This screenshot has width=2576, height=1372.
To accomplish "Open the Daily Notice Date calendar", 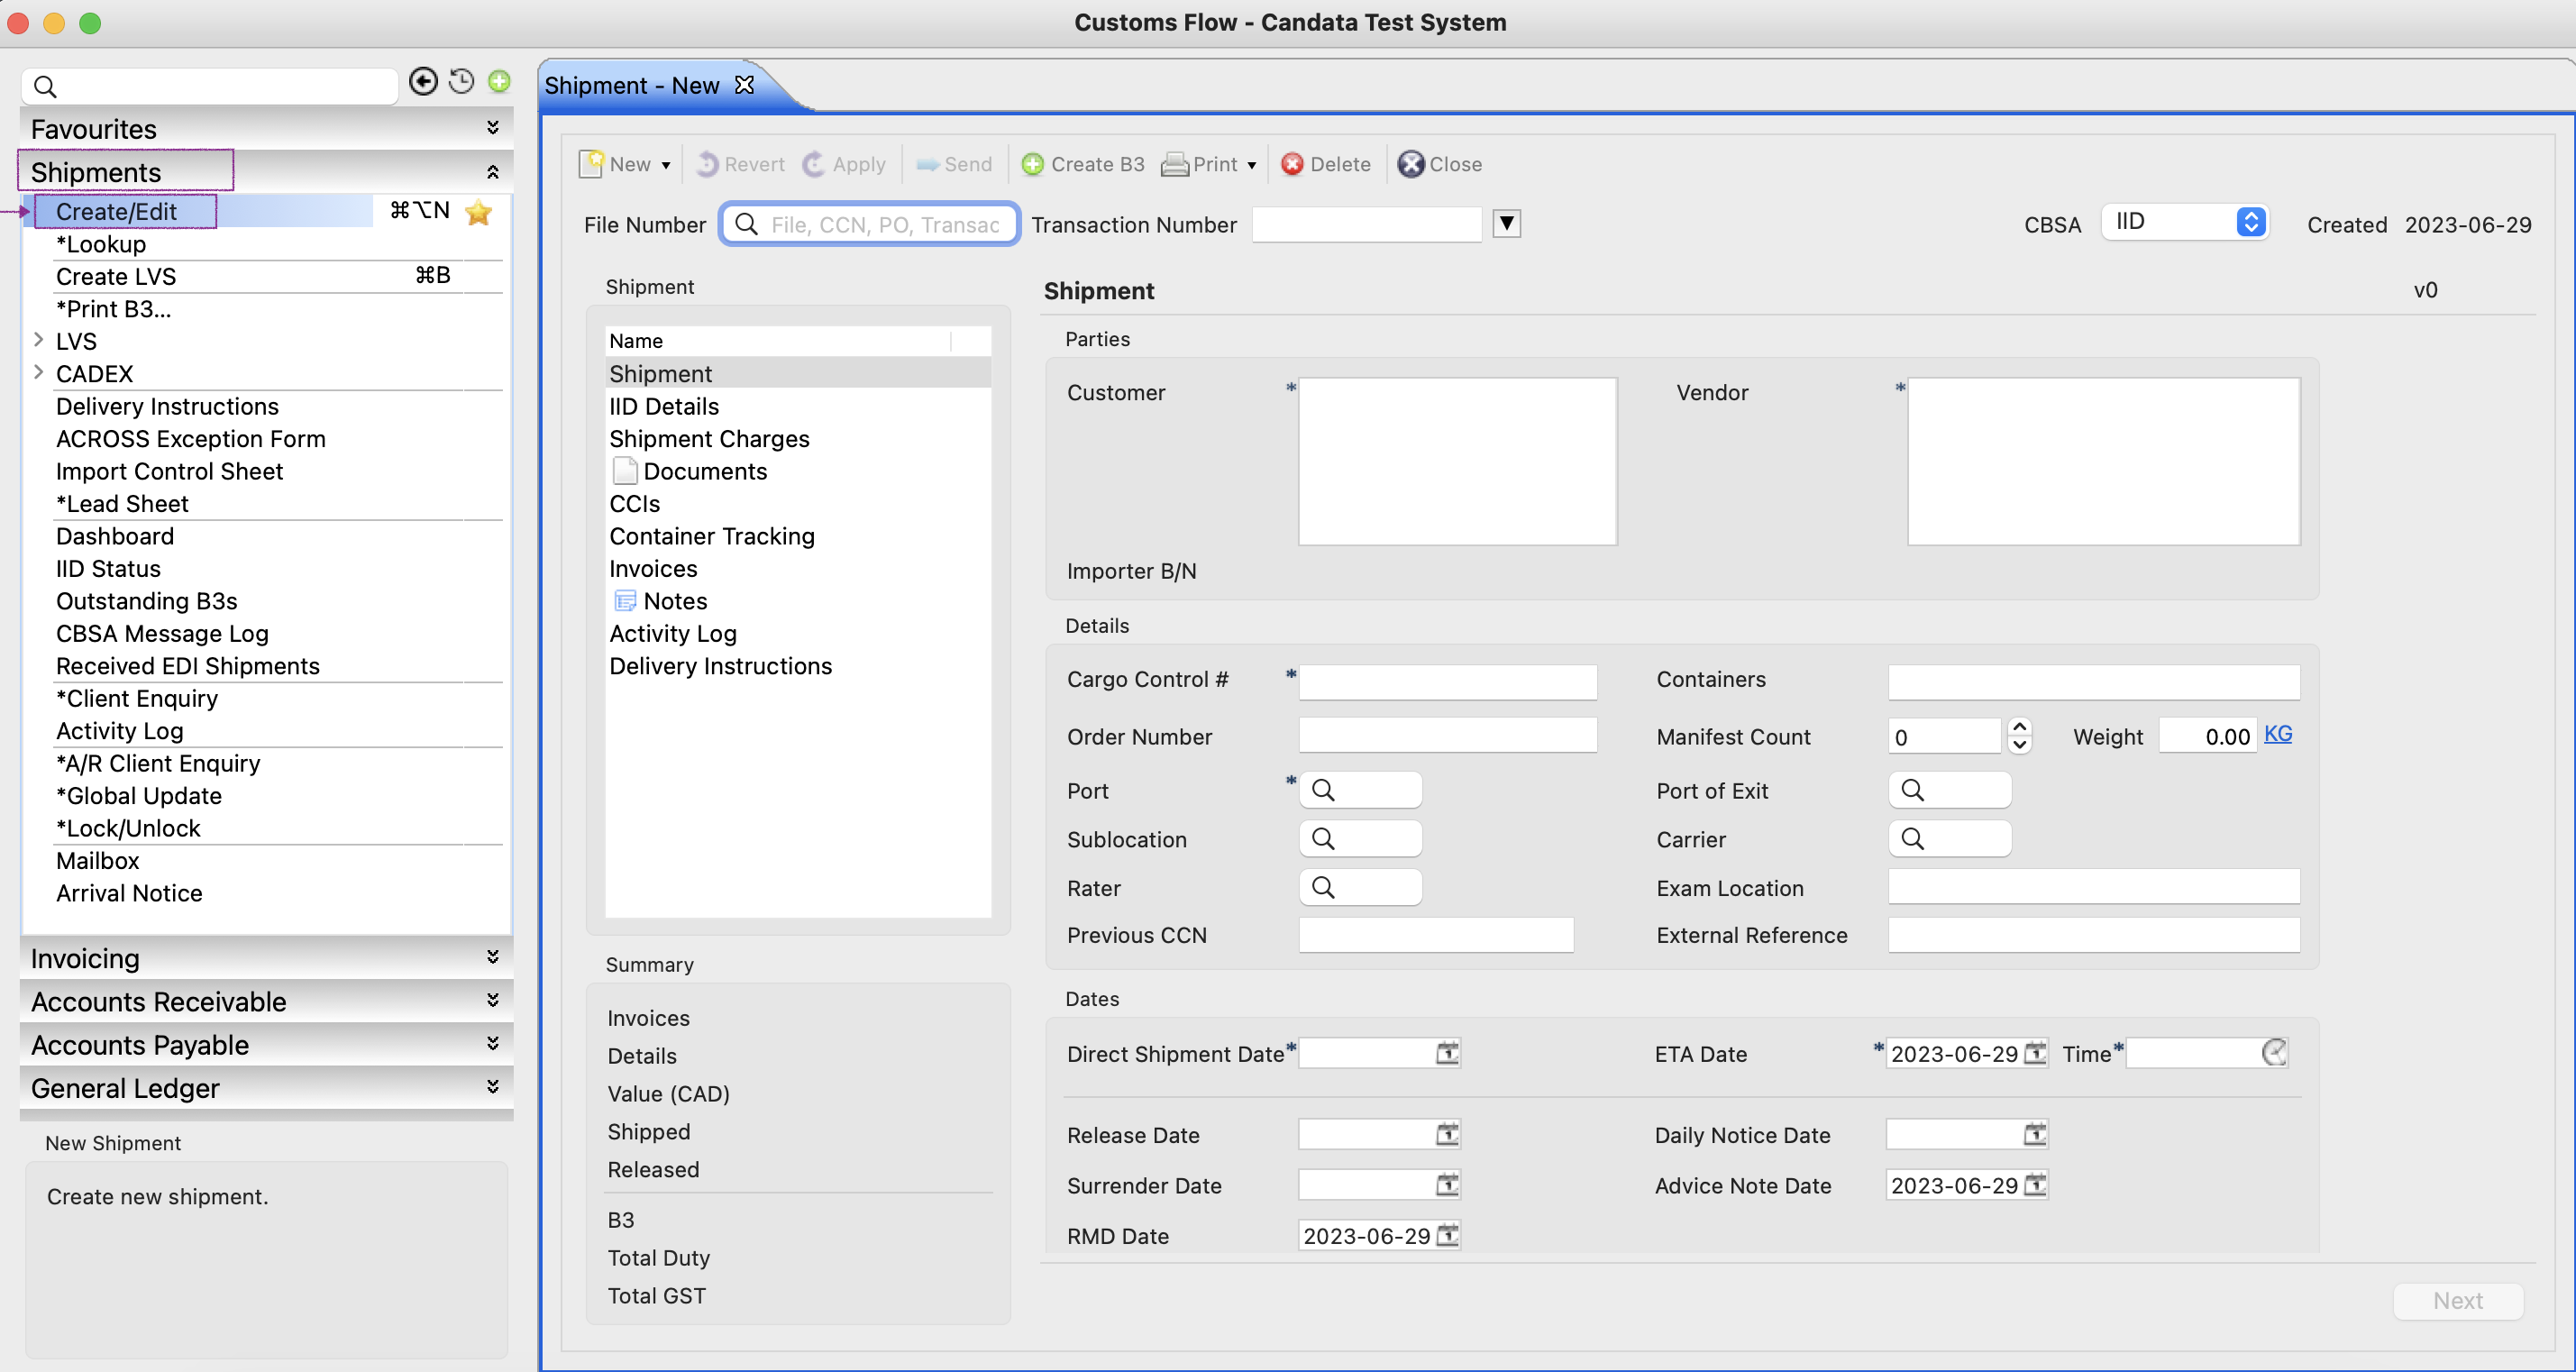I will [x=2035, y=1134].
